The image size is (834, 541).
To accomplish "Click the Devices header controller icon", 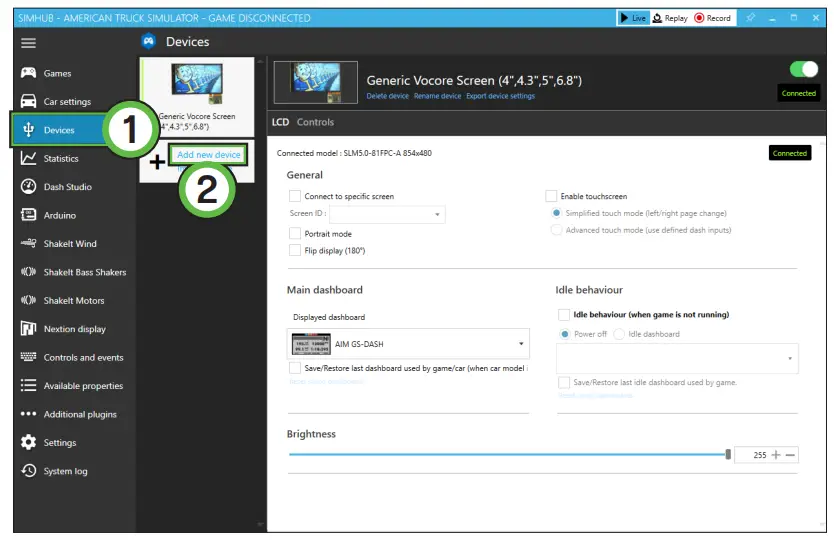I will pyautogui.click(x=148, y=41).
